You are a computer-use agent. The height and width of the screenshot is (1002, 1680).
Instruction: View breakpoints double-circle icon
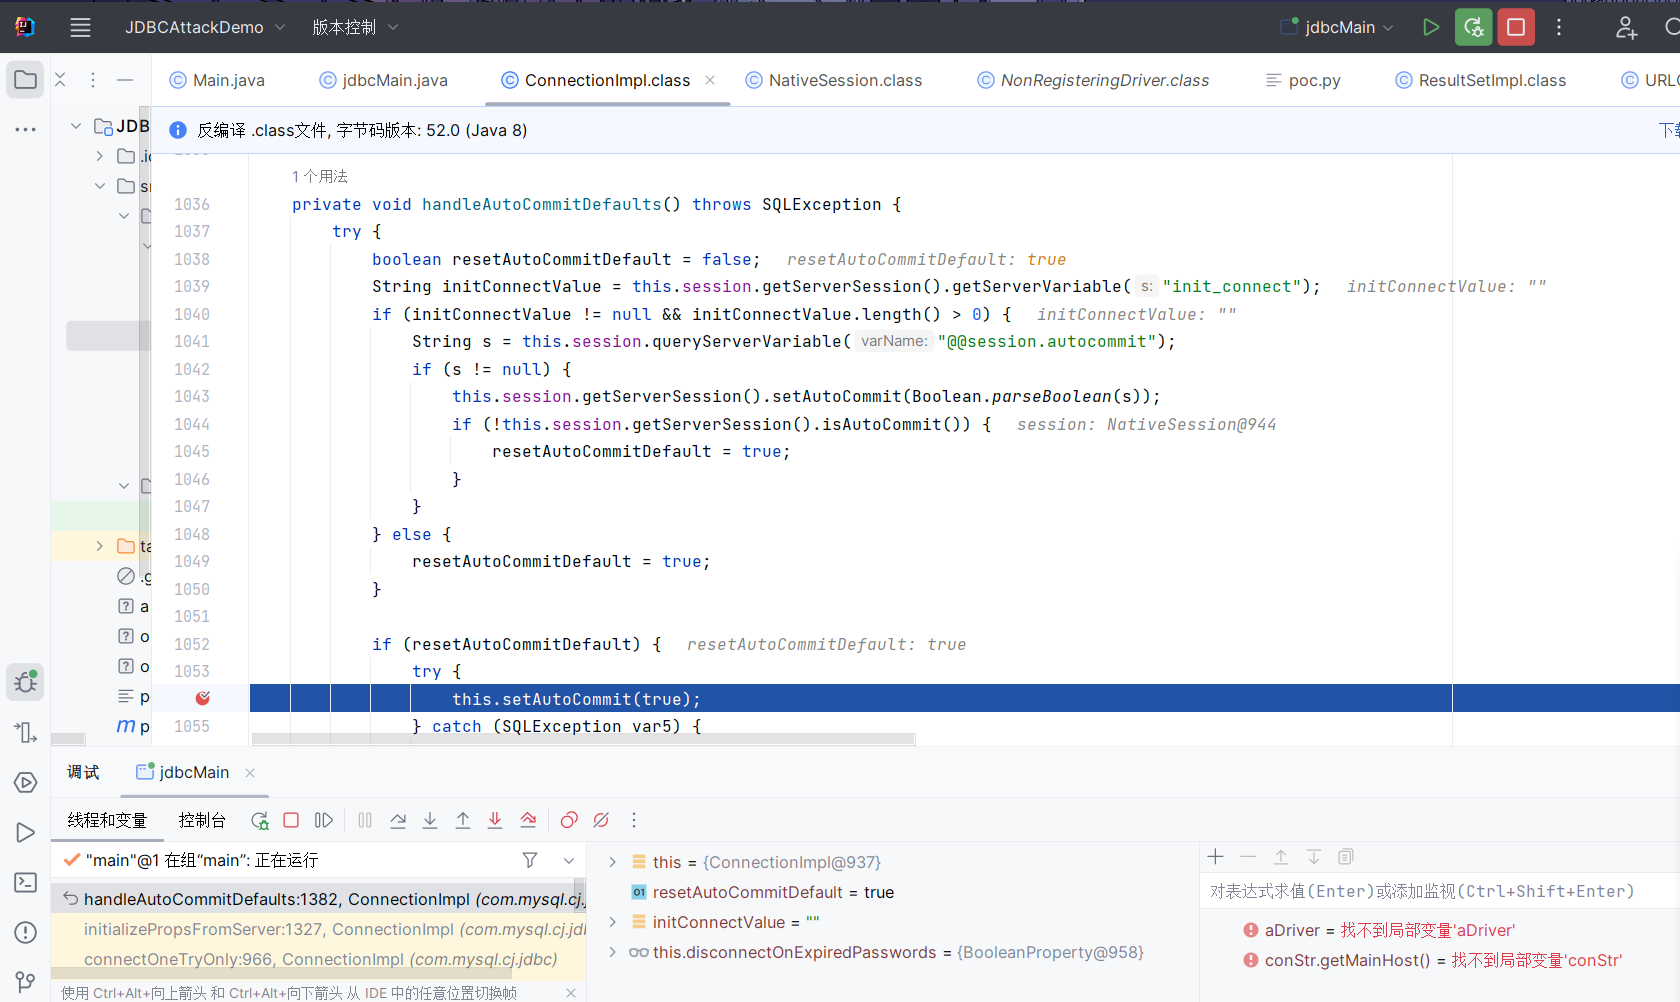point(569,820)
